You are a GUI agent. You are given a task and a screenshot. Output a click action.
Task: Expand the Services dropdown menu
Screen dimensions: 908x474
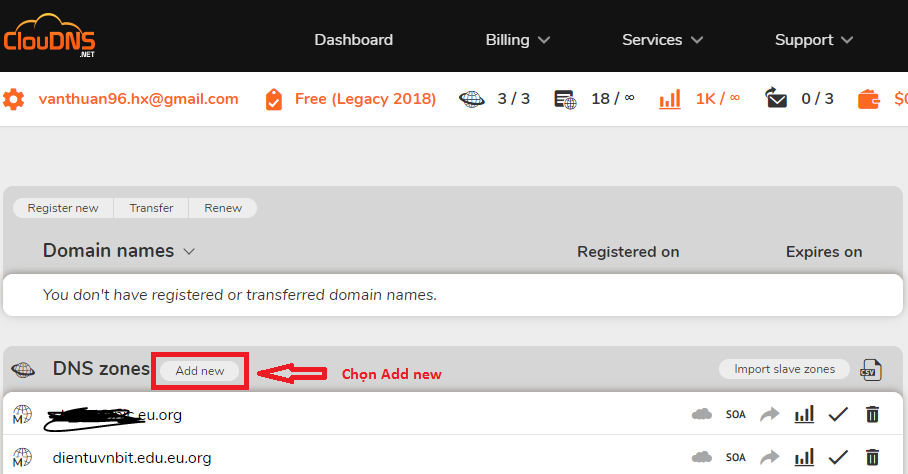(662, 40)
